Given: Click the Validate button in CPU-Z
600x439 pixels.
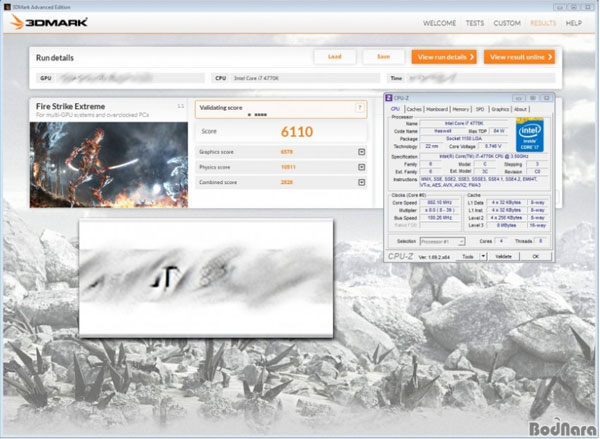Looking at the screenshot, I should pos(503,256).
